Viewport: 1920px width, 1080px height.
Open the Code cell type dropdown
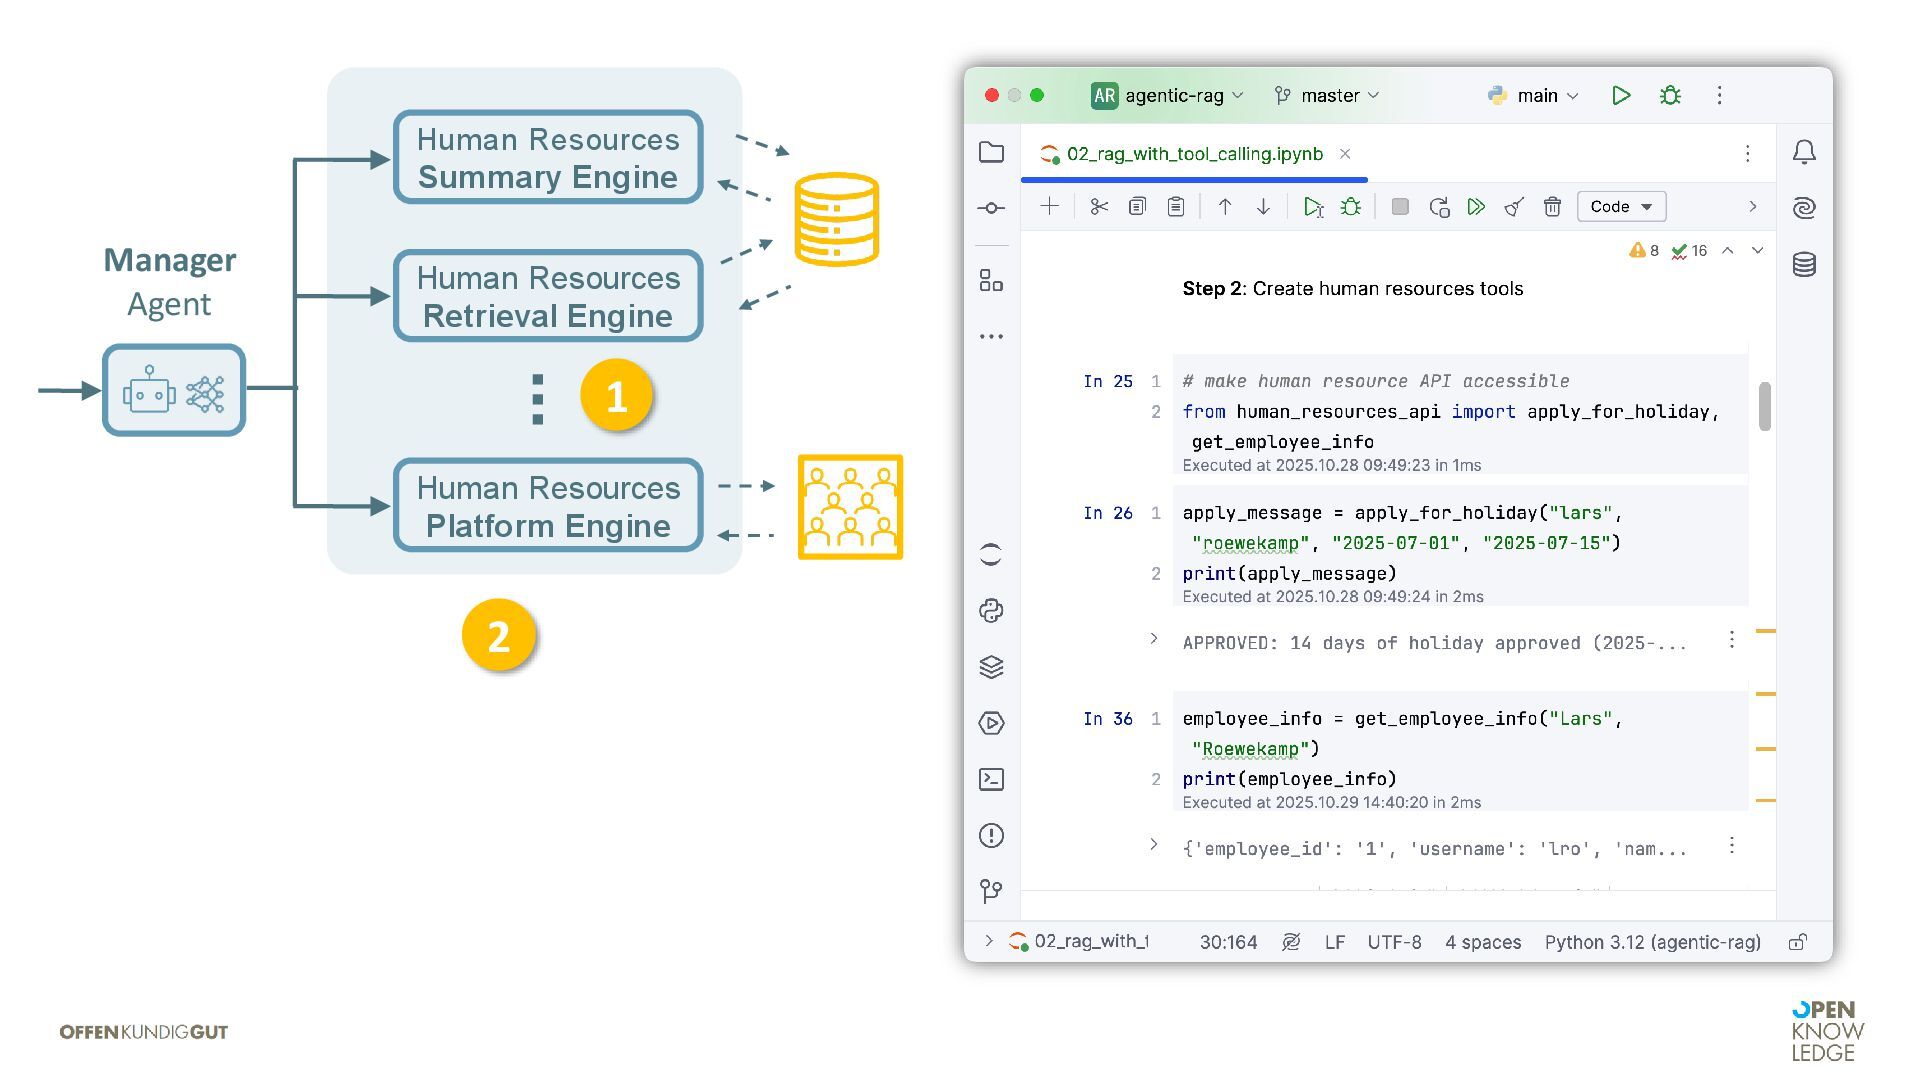tap(1621, 207)
